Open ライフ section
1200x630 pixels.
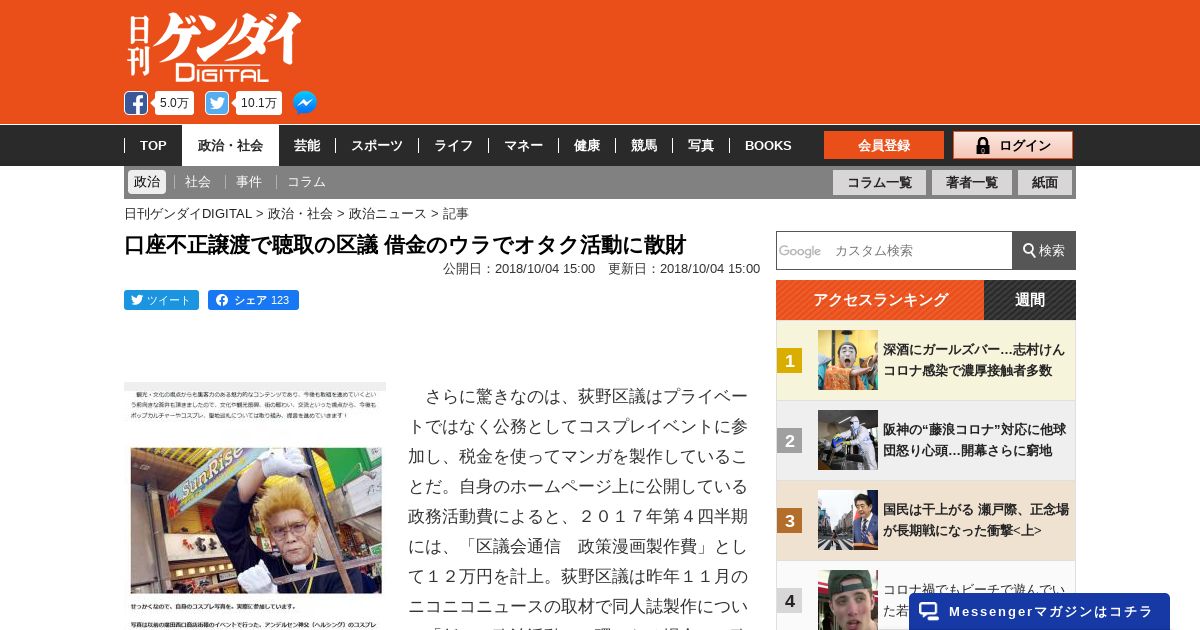[453, 145]
